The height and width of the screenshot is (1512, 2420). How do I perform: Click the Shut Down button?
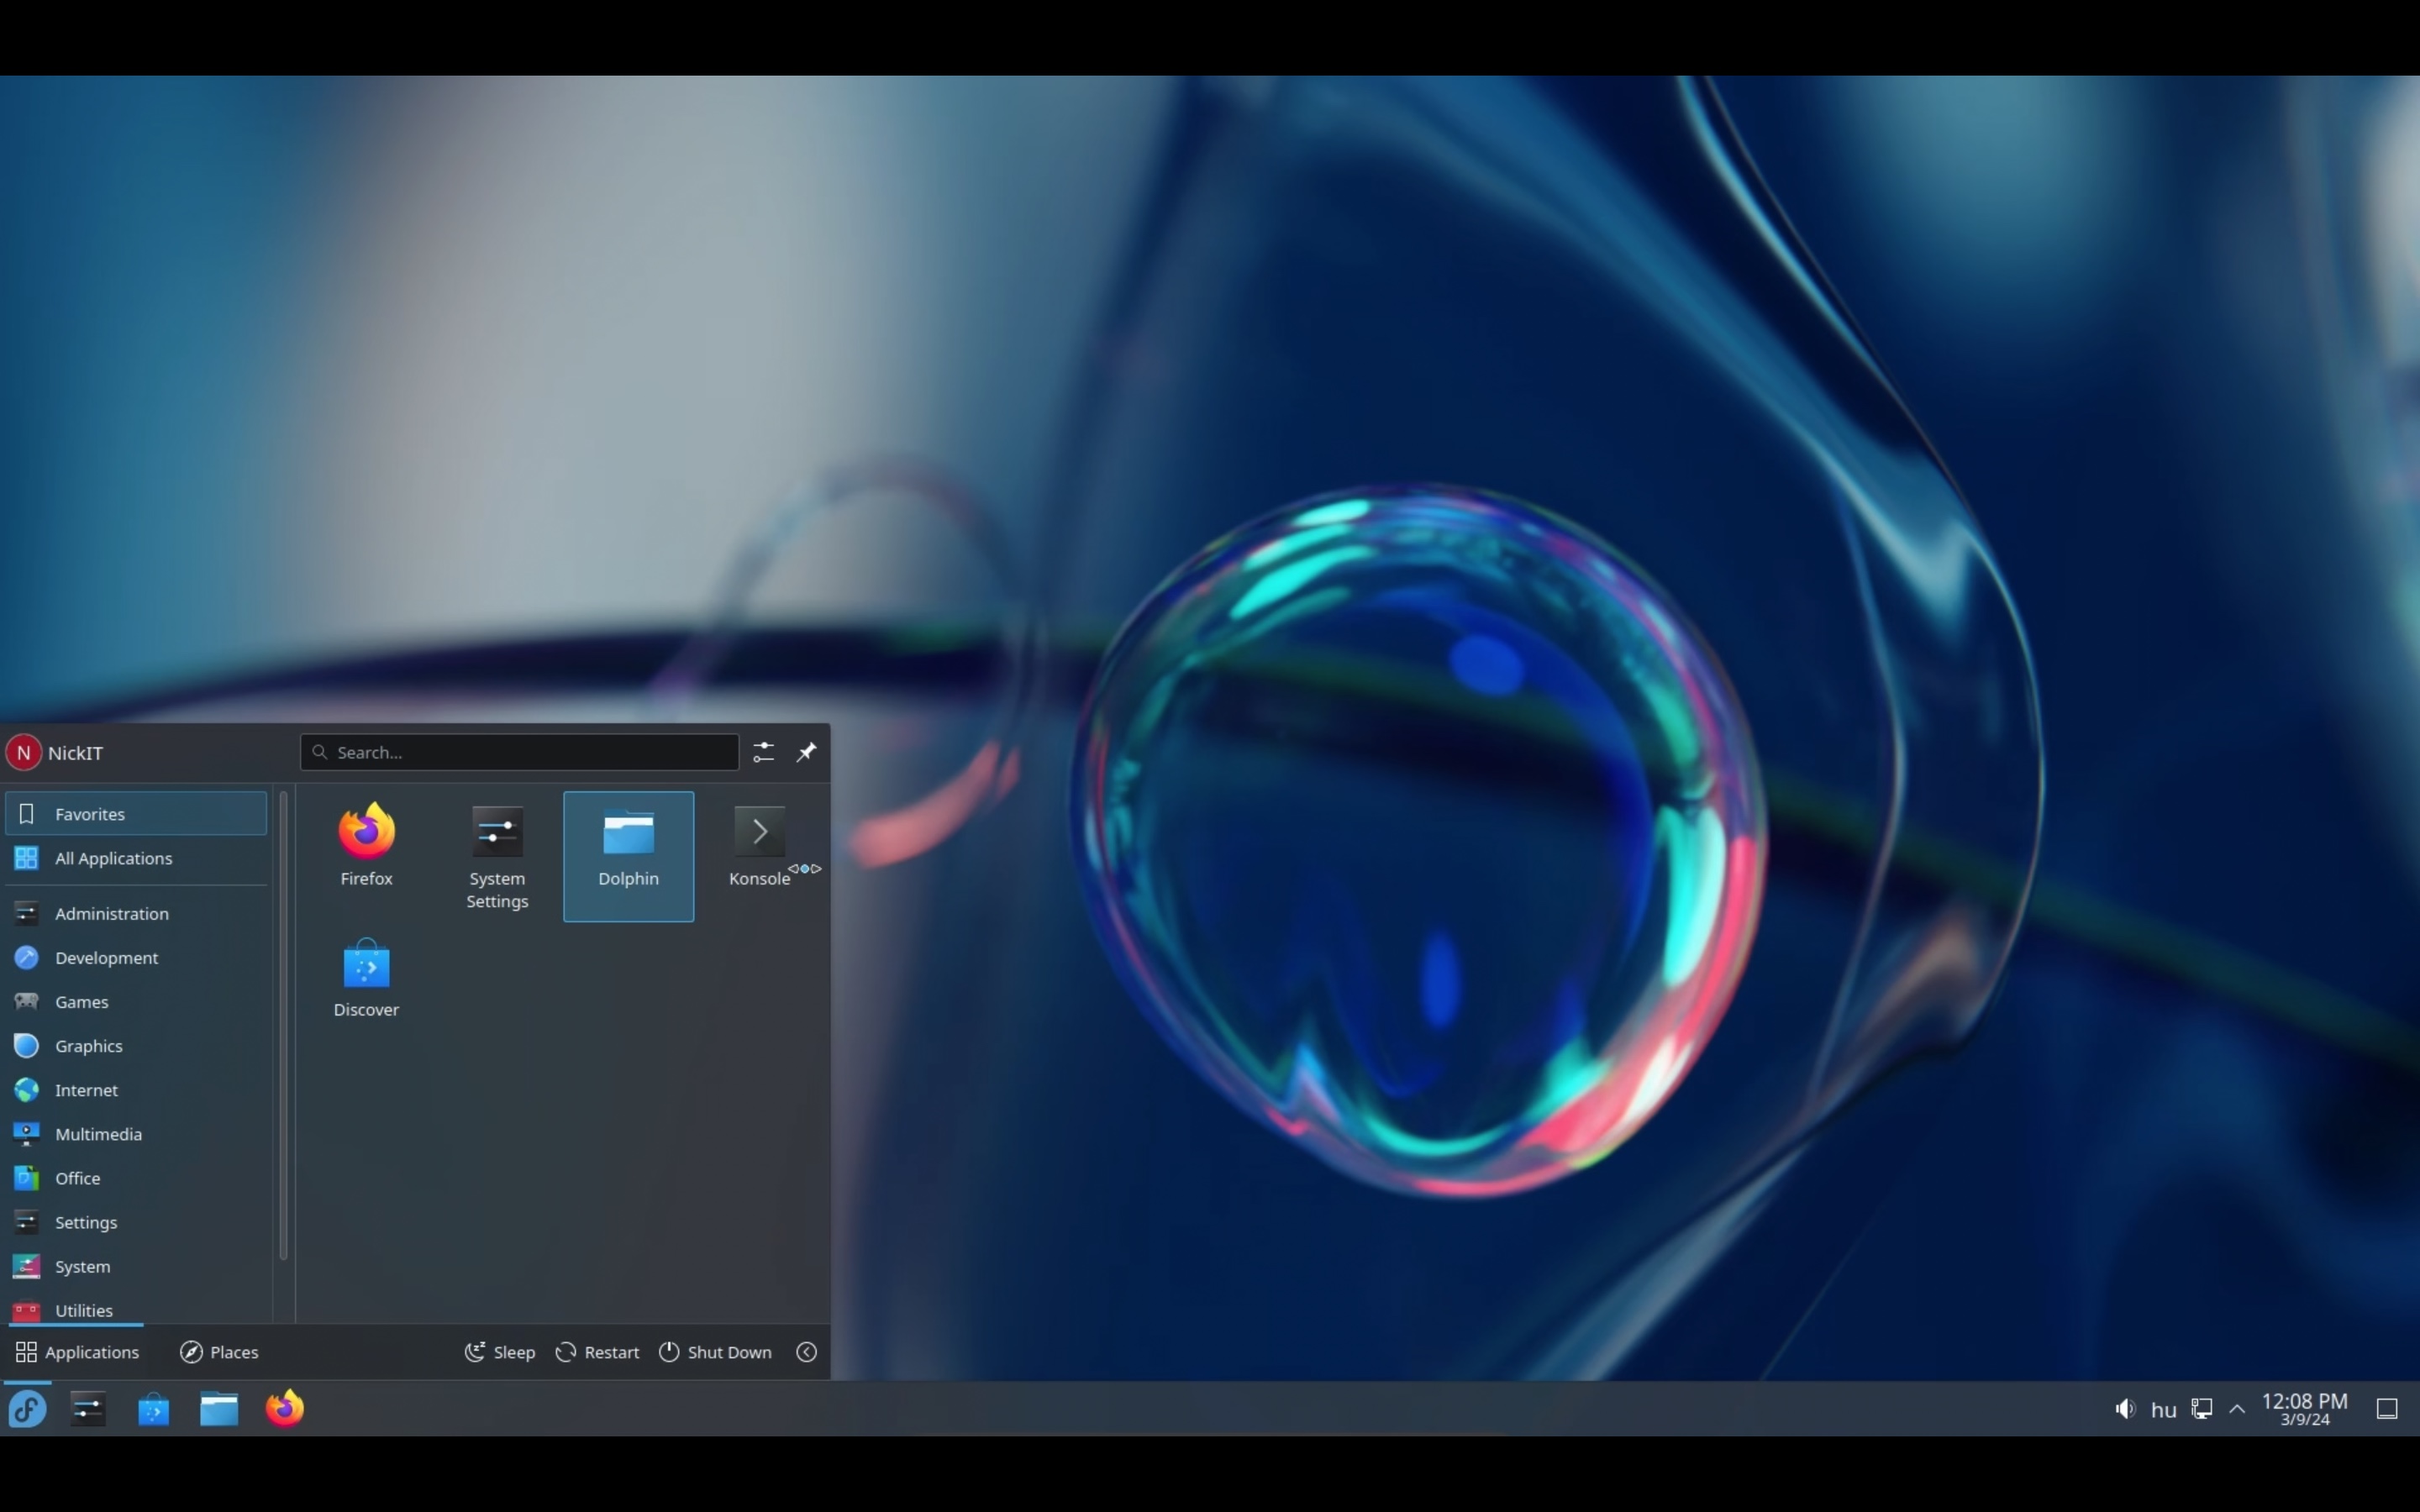point(715,1352)
